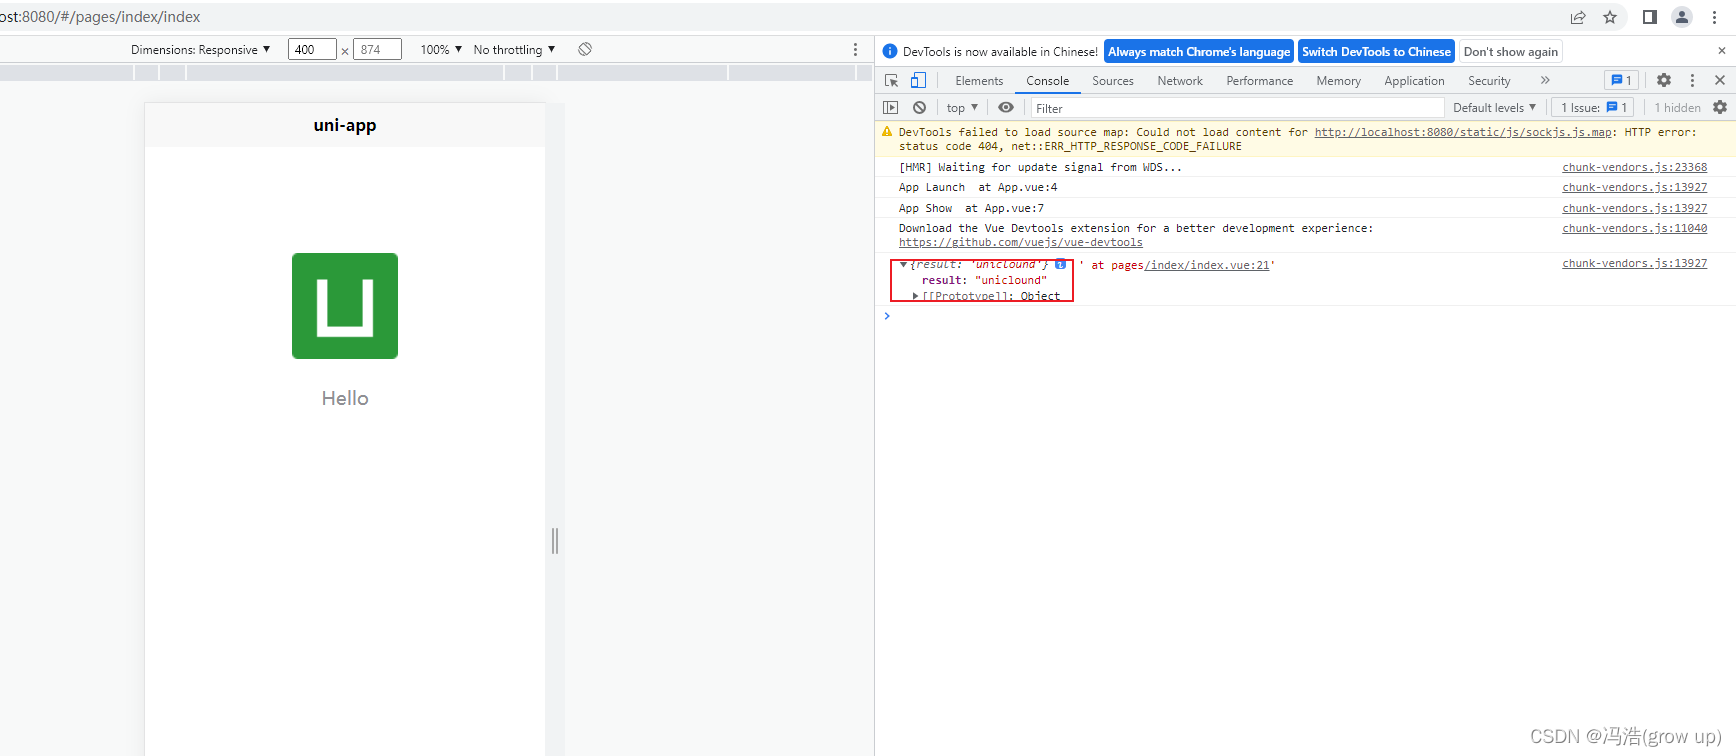This screenshot has width=1736, height=756.
Task: Switch to the Elements tab
Action: tap(979, 81)
